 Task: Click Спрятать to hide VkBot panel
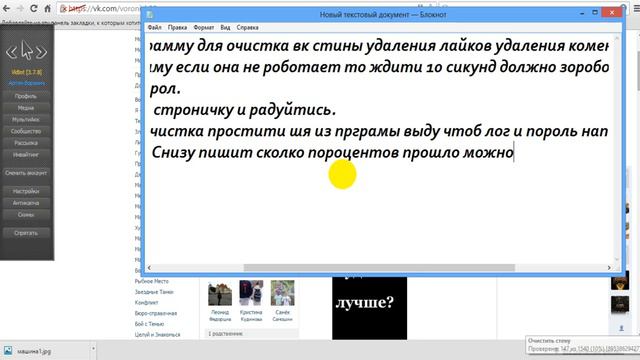click(x=26, y=233)
